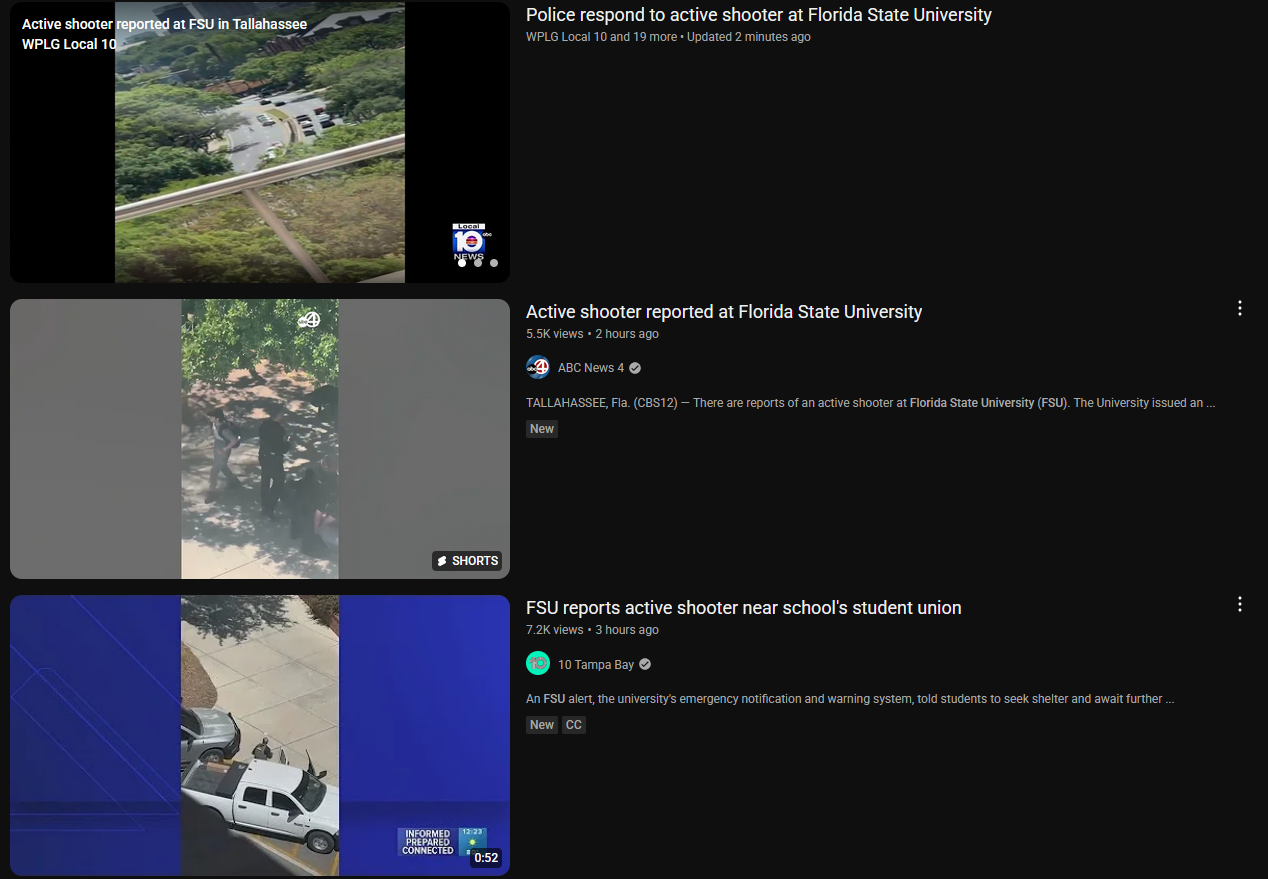Open 'Police respond to active shooter' title
This screenshot has height=879, width=1268.
click(759, 15)
